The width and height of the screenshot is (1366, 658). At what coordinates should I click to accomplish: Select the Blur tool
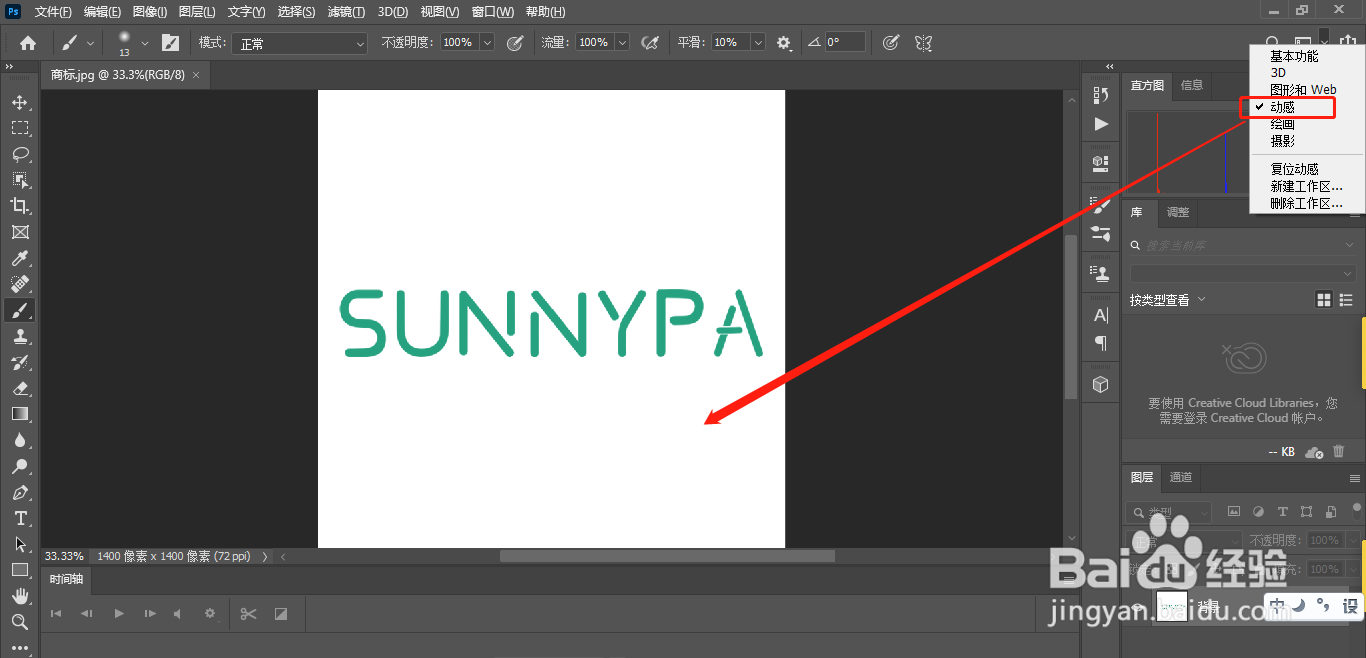pos(20,440)
